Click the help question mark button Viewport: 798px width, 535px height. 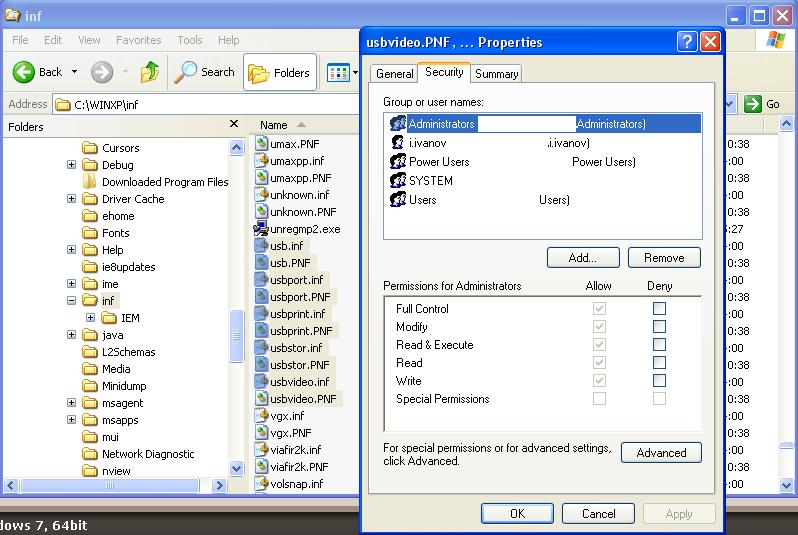[686, 42]
